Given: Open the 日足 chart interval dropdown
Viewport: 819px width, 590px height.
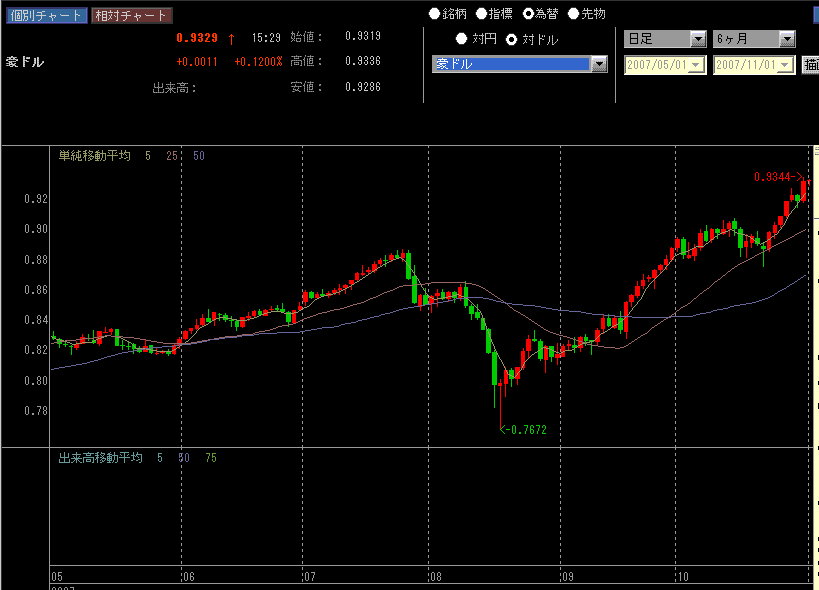Looking at the screenshot, I should tap(698, 39).
